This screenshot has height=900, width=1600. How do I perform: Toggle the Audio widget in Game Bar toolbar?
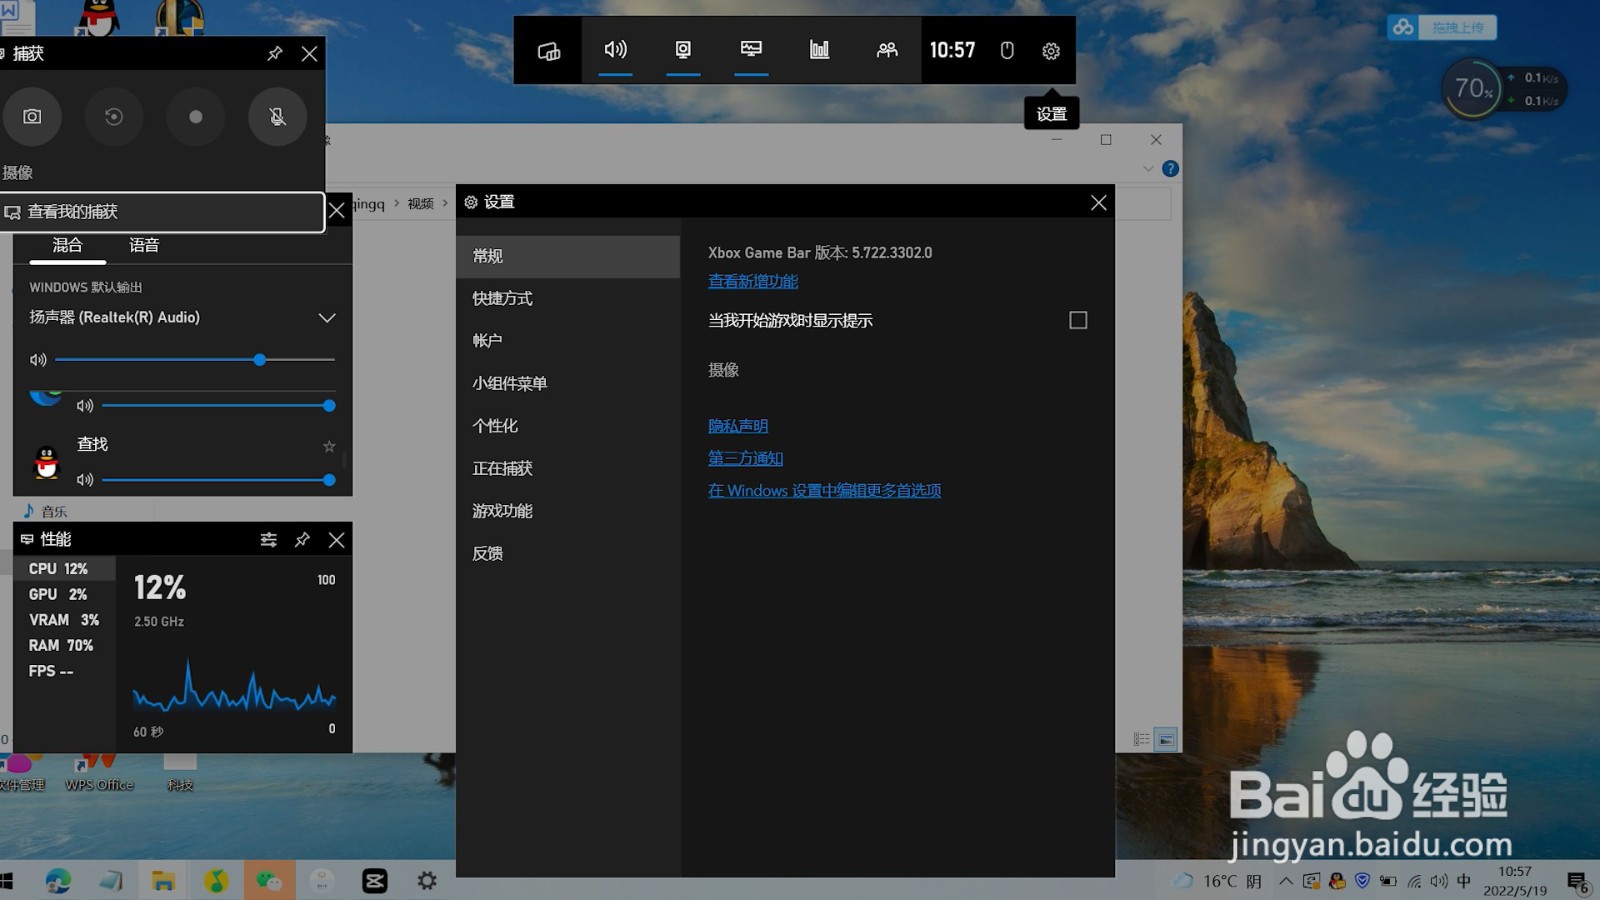[616, 50]
